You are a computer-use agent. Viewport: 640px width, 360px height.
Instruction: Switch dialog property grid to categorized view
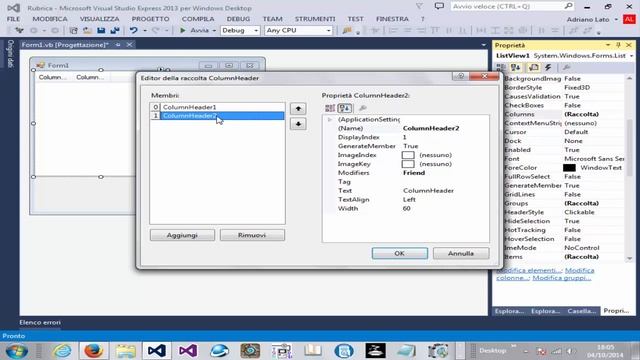tap(330, 108)
